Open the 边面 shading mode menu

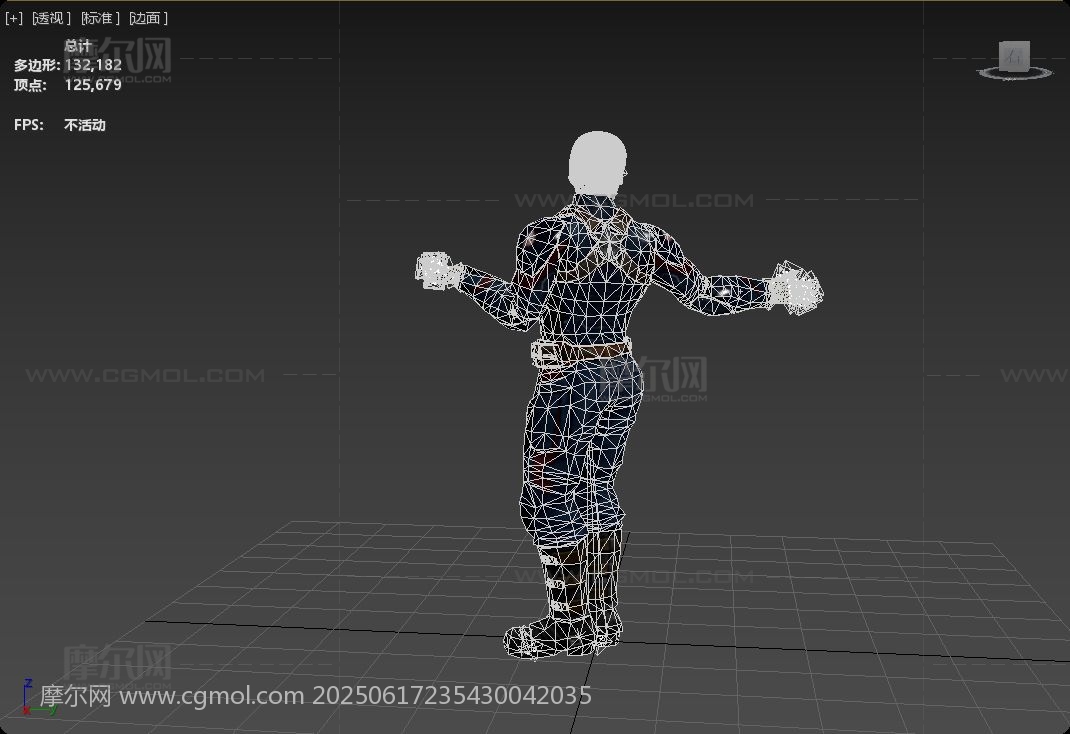tap(148, 18)
